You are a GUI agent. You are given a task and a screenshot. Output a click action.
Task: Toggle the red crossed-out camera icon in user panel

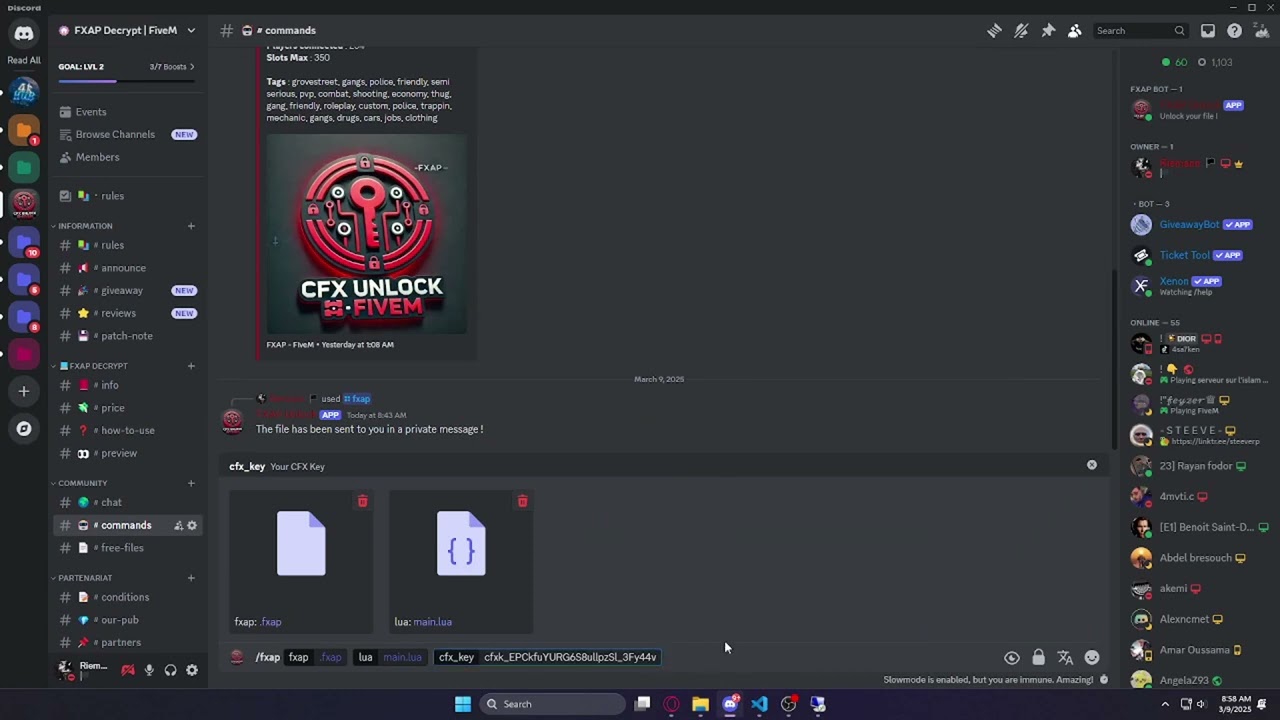click(x=128, y=670)
